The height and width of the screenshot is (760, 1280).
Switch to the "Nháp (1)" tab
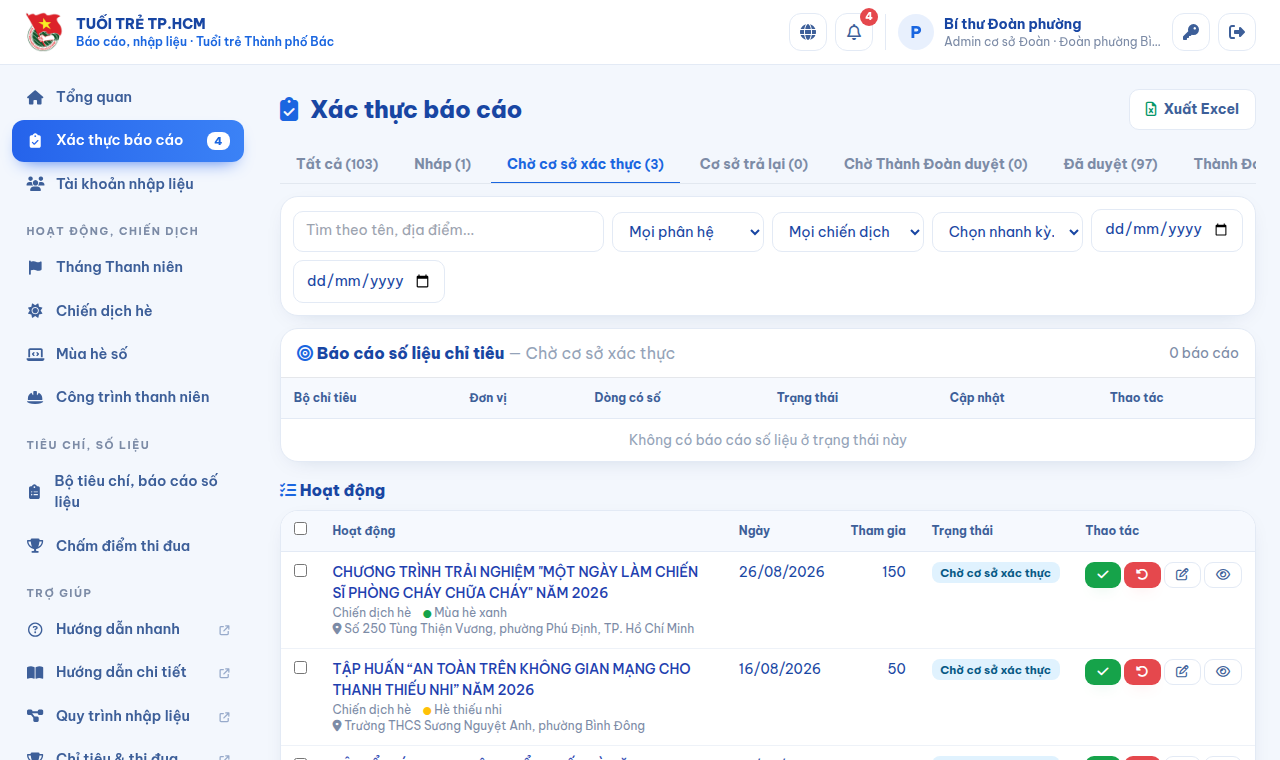443,164
